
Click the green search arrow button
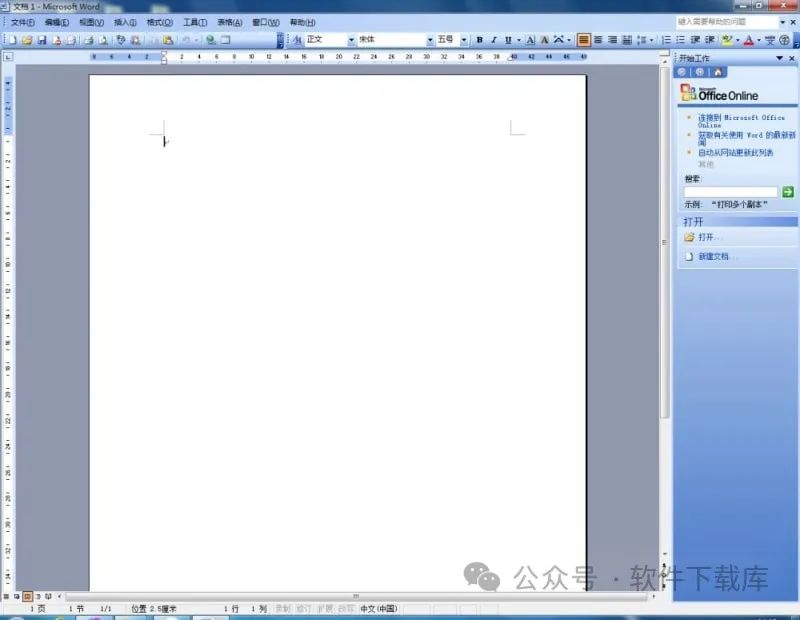[788, 192]
